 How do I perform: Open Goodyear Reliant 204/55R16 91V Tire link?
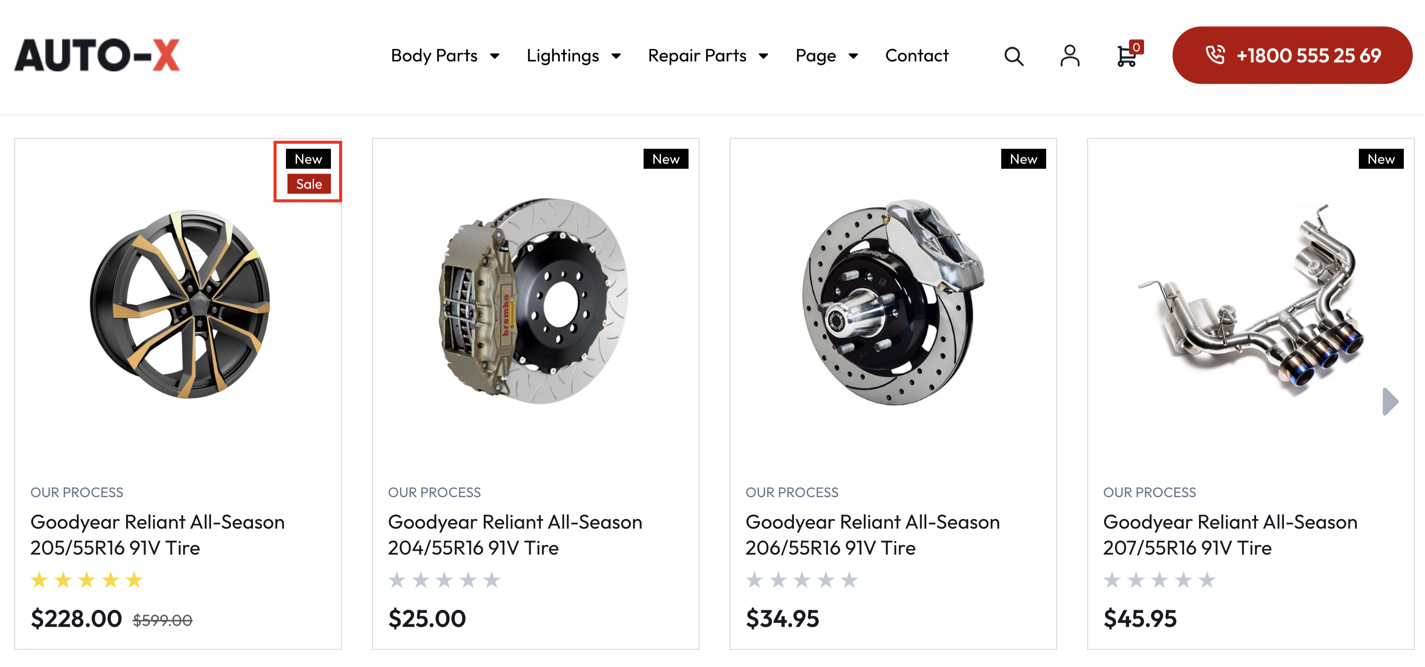tap(515, 534)
